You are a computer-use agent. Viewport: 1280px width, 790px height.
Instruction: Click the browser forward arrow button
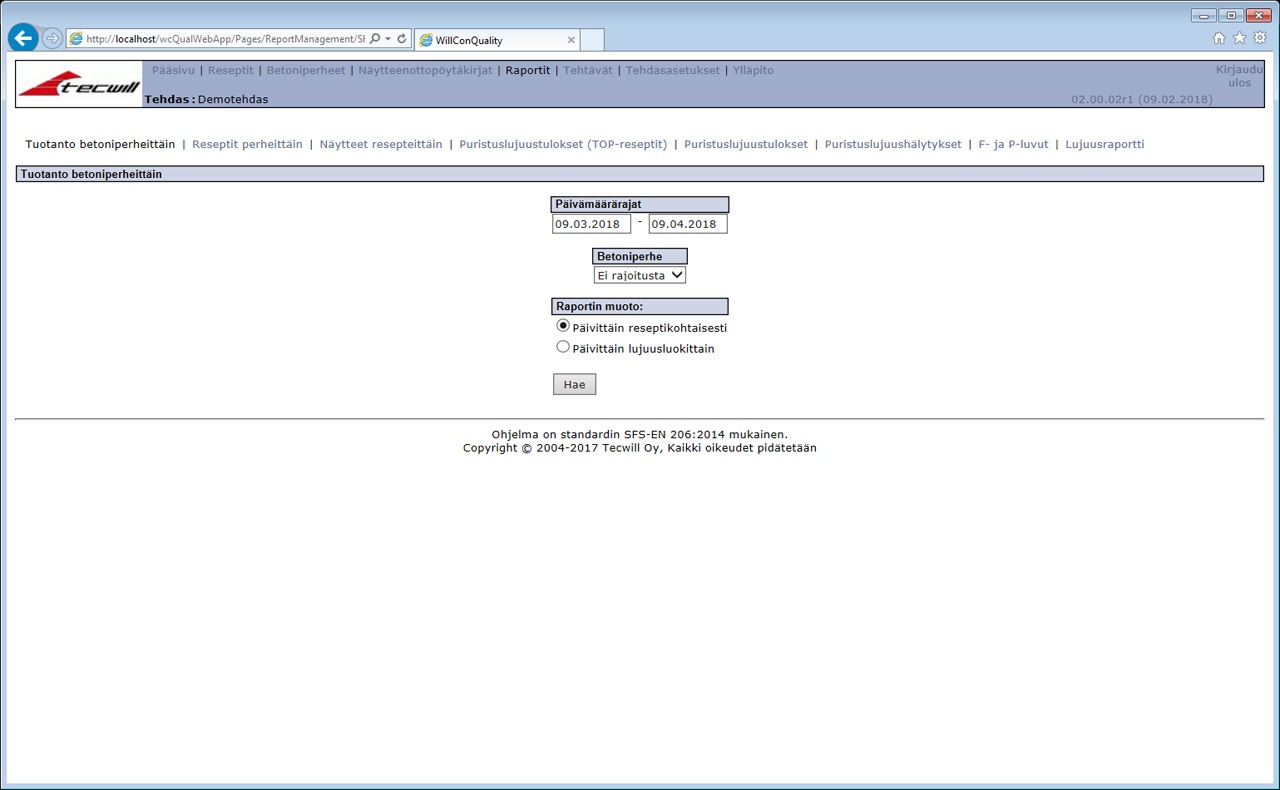pyautogui.click(x=52, y=39)
